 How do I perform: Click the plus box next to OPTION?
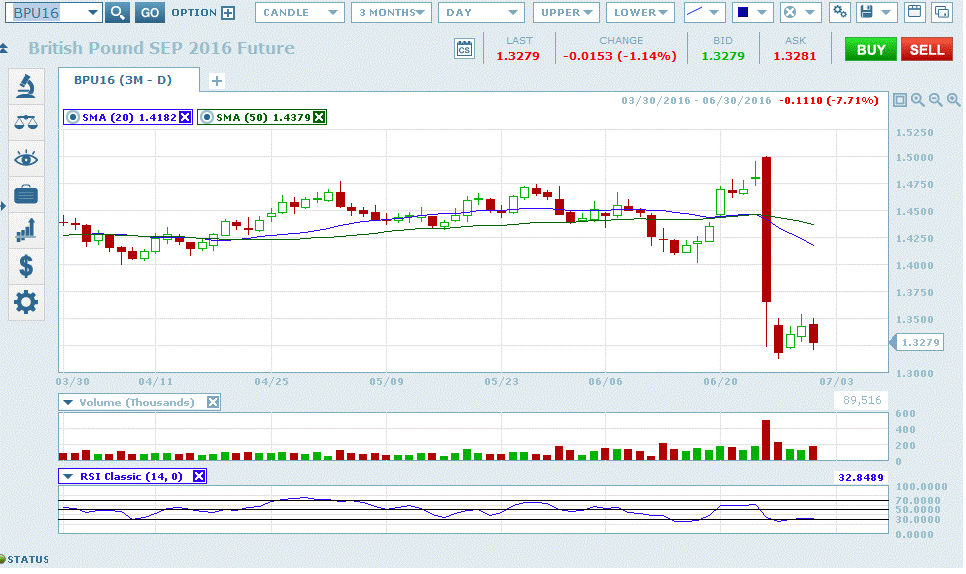228,12
